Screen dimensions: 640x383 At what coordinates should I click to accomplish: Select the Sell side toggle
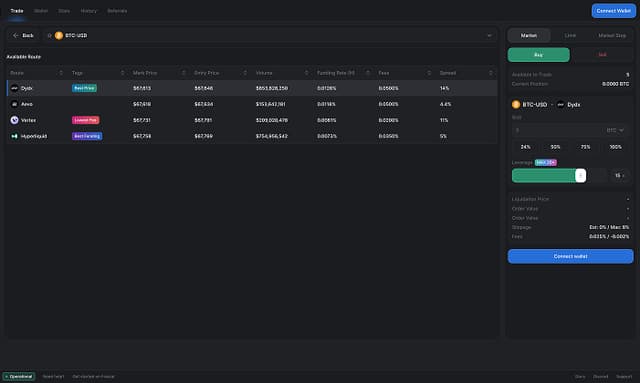pos(602,55)
